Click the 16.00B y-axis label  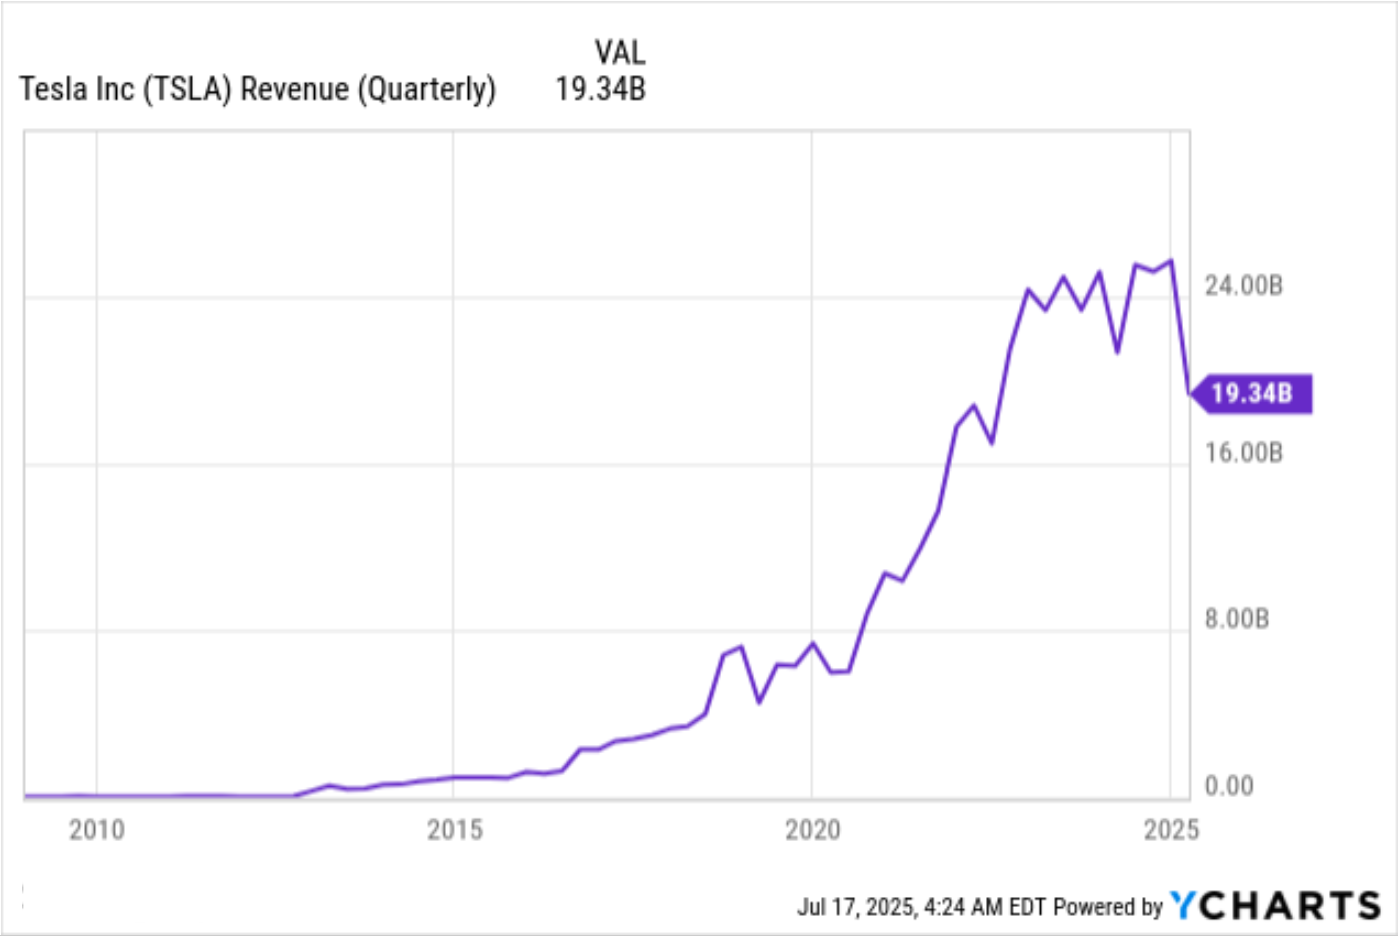click(1243, 452)
